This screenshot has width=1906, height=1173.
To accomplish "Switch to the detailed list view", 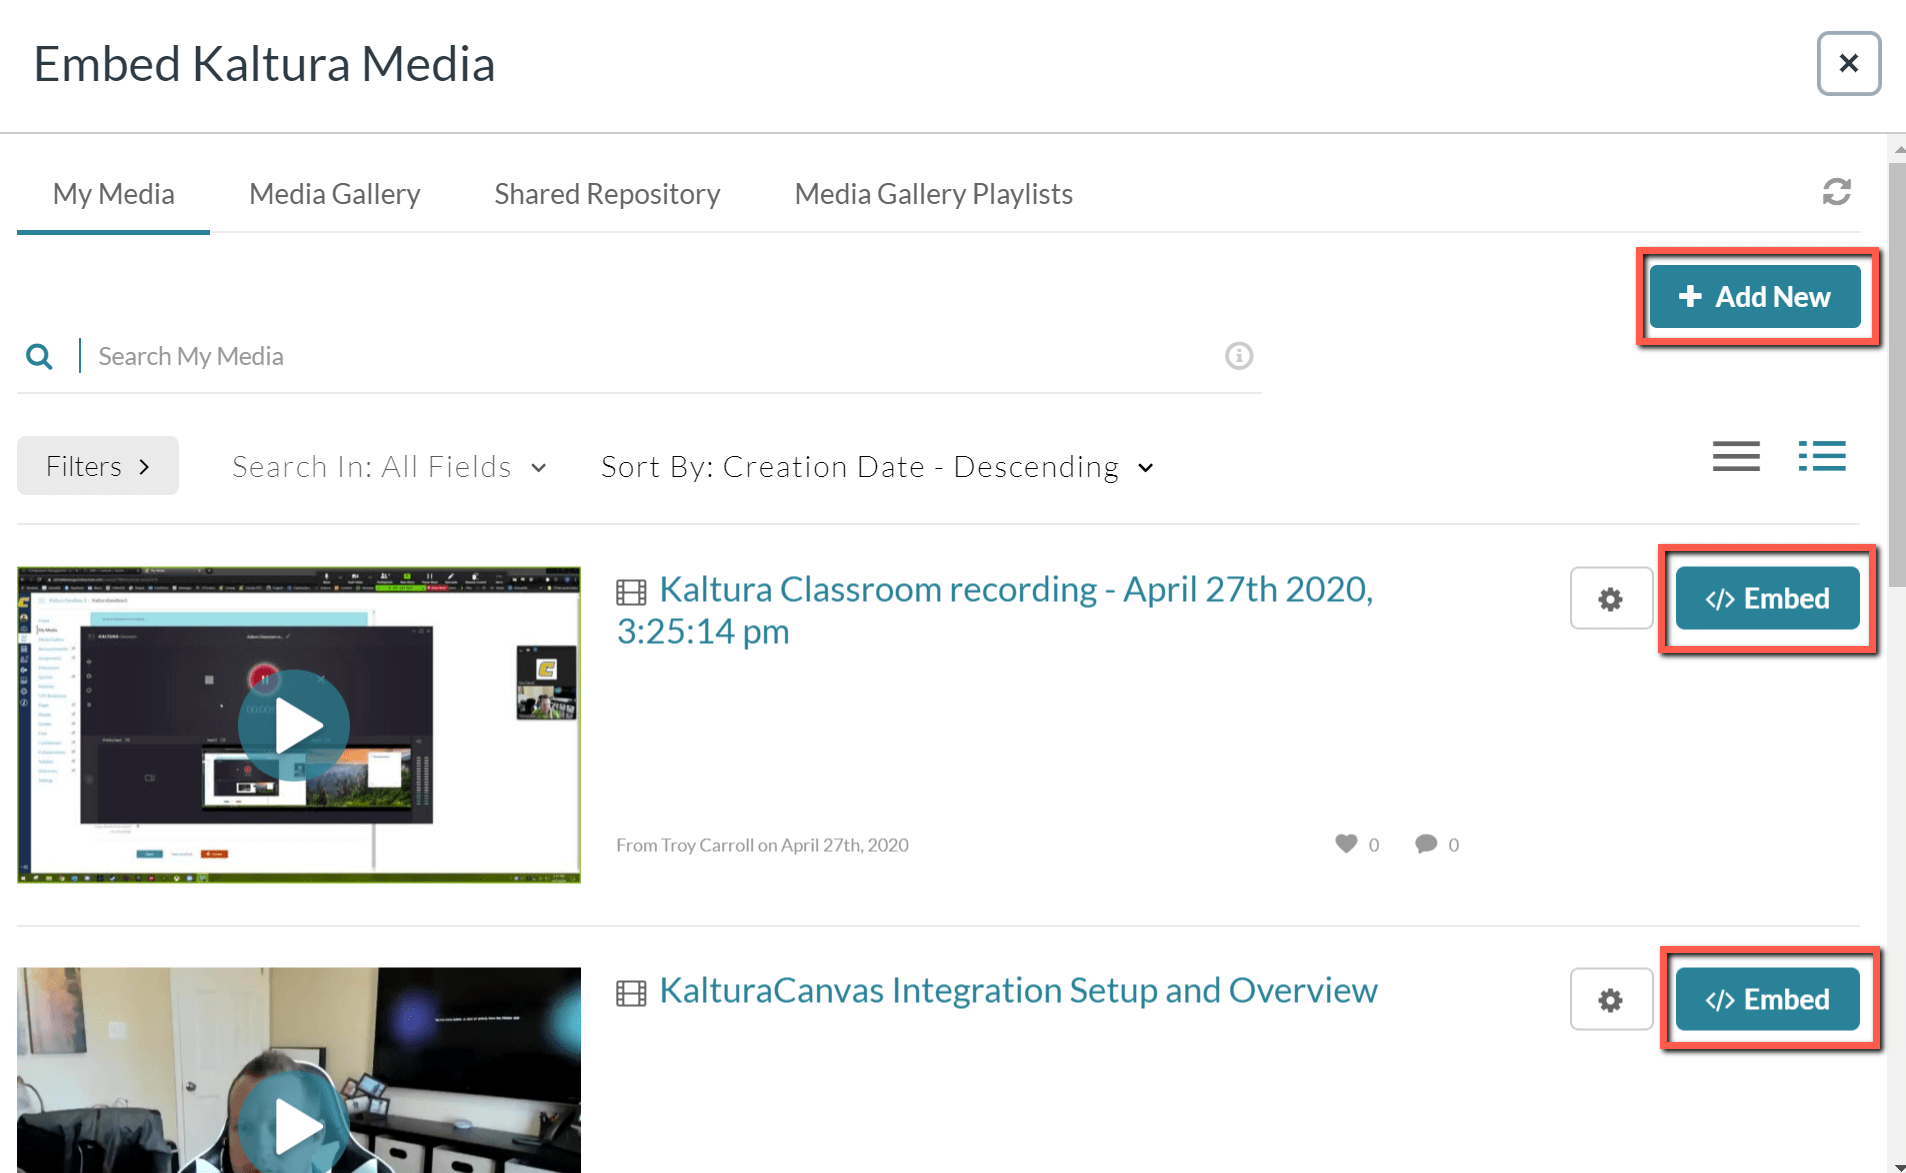I will [1822, 456].
